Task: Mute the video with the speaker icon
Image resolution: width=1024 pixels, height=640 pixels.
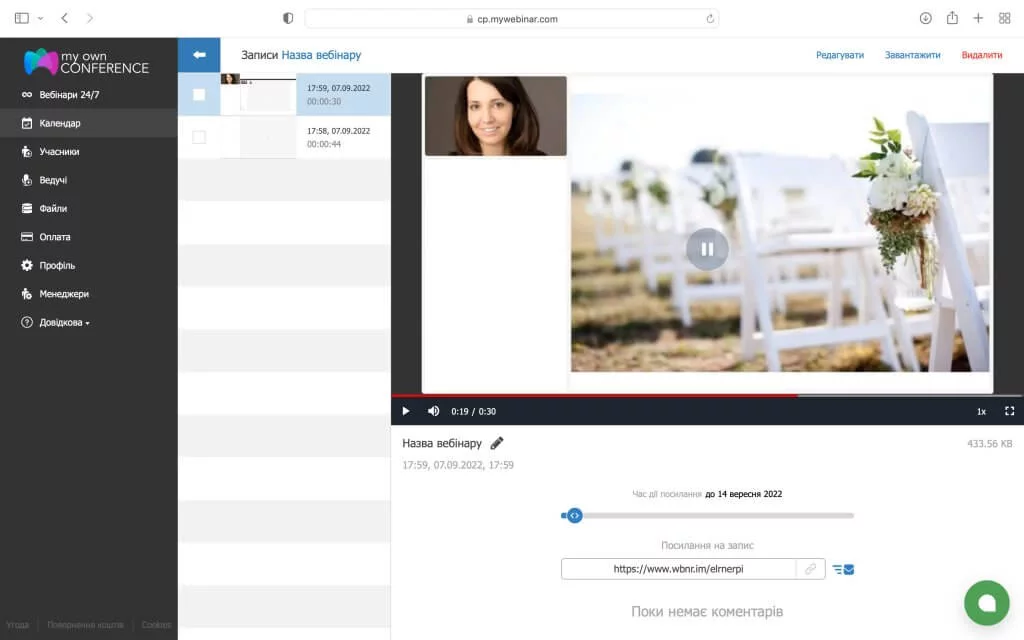Action: coord(433,411)
